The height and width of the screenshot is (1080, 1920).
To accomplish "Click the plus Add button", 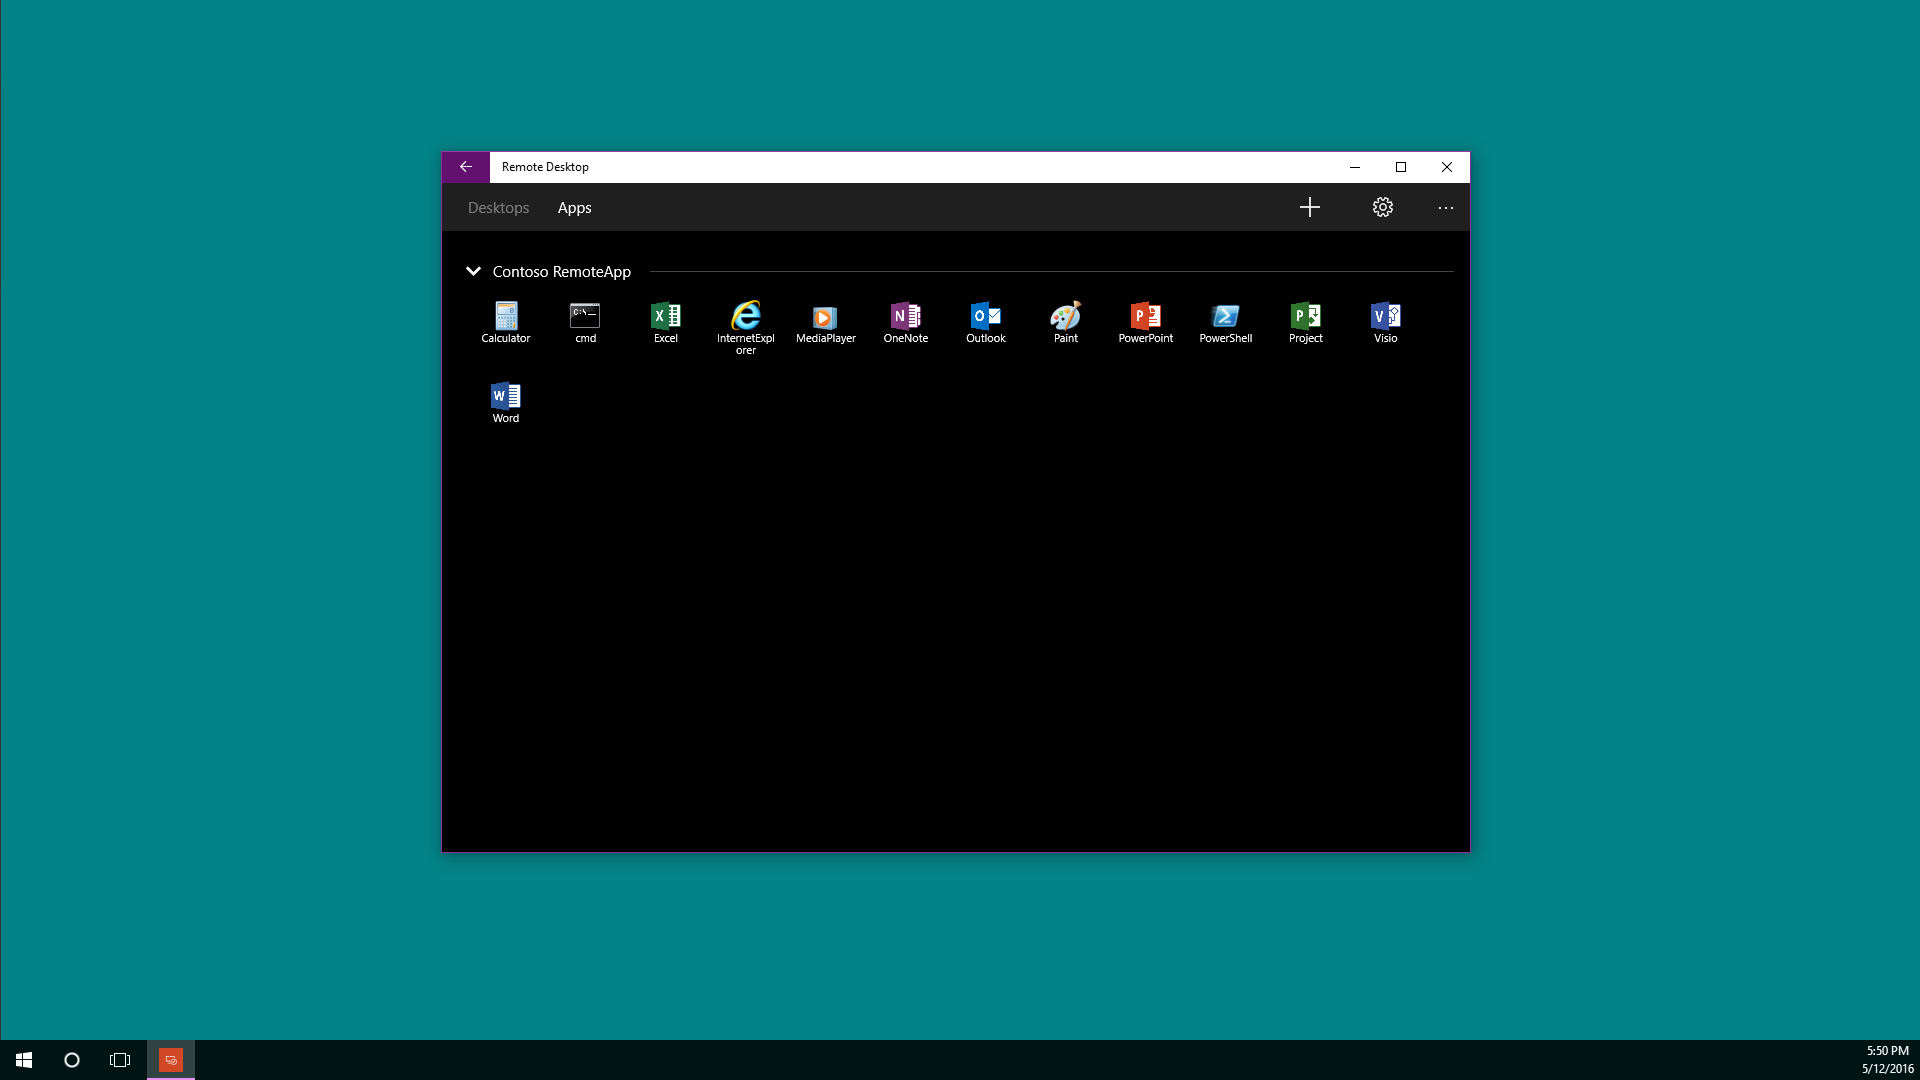I will 1310,207.
